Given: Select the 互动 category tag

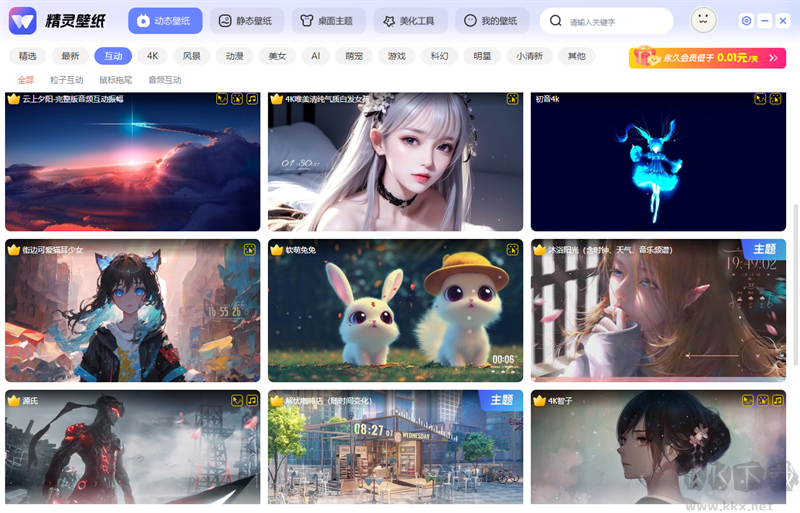Looking at the screenshot, I should [x=113, y=56].
